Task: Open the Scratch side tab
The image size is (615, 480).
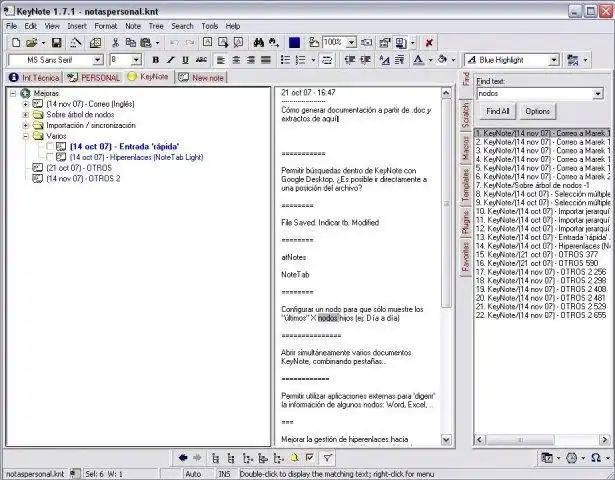Action: click(466, 116)
